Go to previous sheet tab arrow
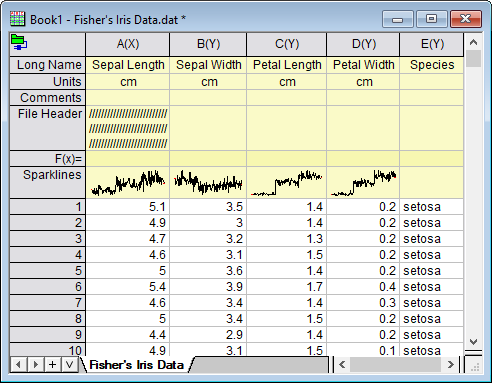This screenshot has width=492, height=383. coord(19,364)
